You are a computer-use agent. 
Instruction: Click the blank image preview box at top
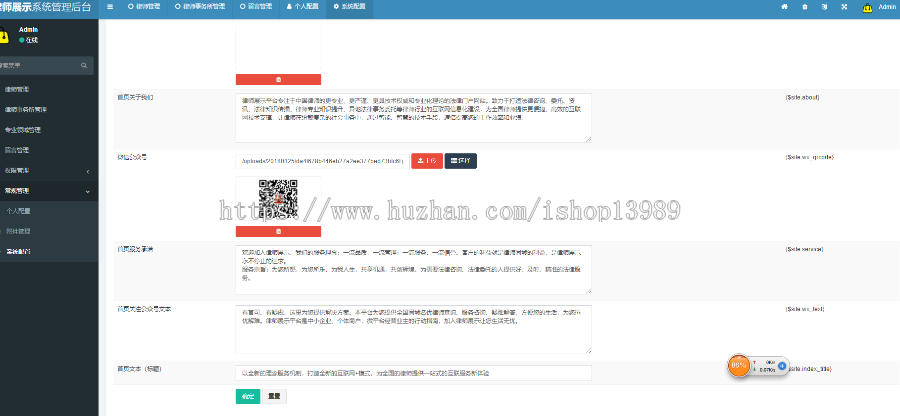click(278, 47)
